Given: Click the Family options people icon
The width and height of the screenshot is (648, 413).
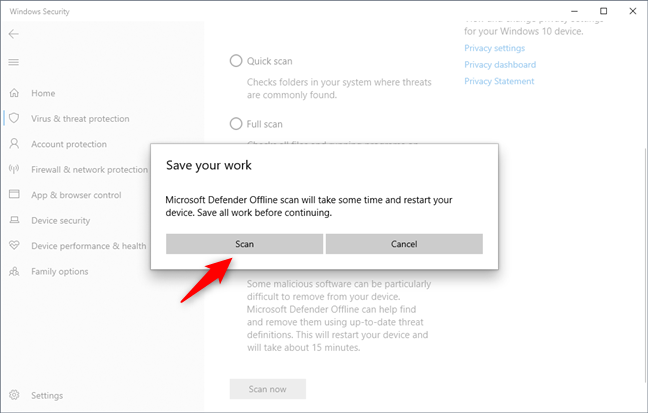Looking at the screenshot, I should pyautogui.click(x=14, y=271).
